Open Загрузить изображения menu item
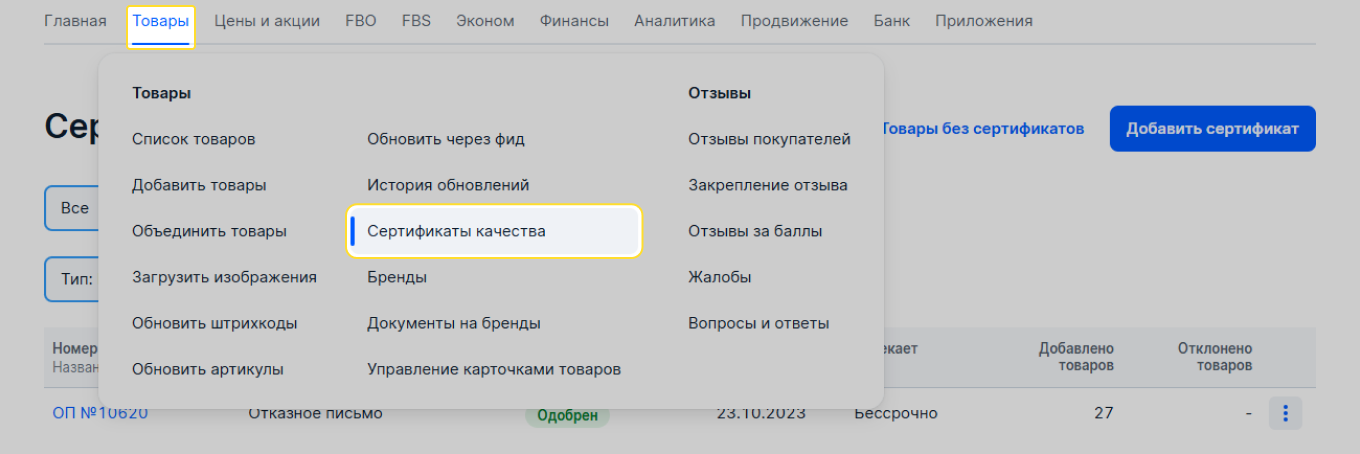Screen dimensions: 1360x454 pyautogui.click(x=224, y=277)
